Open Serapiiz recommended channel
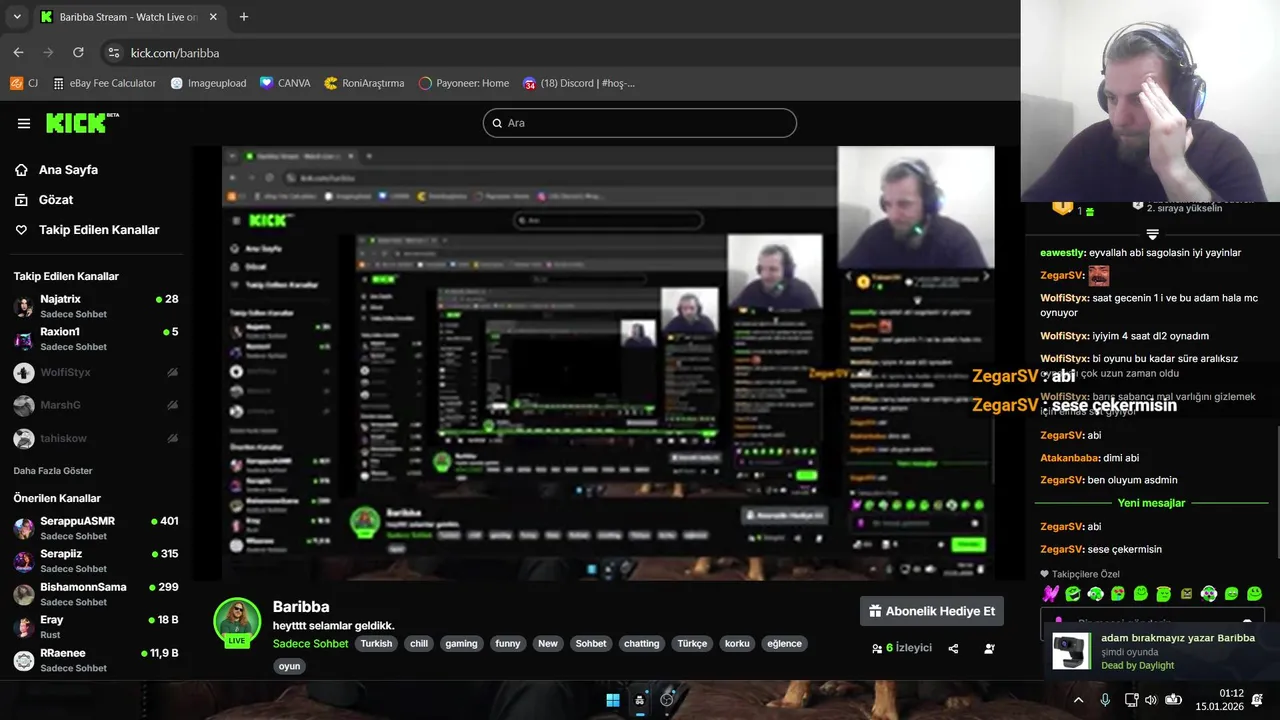Screen dimensions: 1280x720 tap(96, 561)
